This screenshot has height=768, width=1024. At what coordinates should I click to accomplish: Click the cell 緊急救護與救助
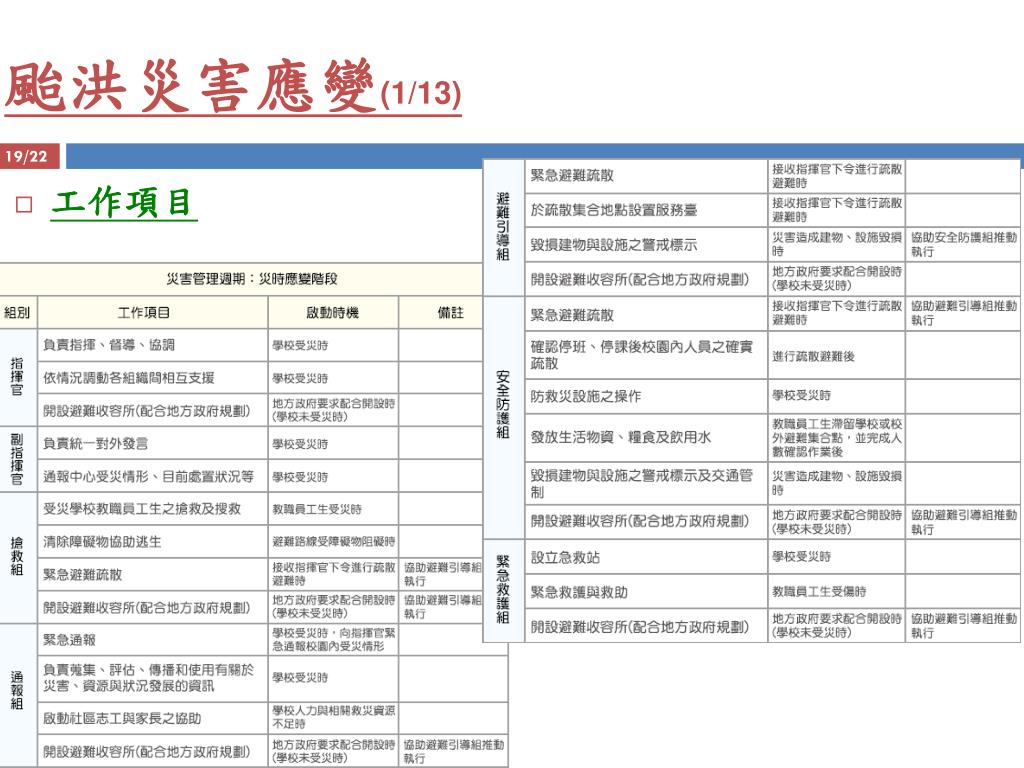coord(646,592)
